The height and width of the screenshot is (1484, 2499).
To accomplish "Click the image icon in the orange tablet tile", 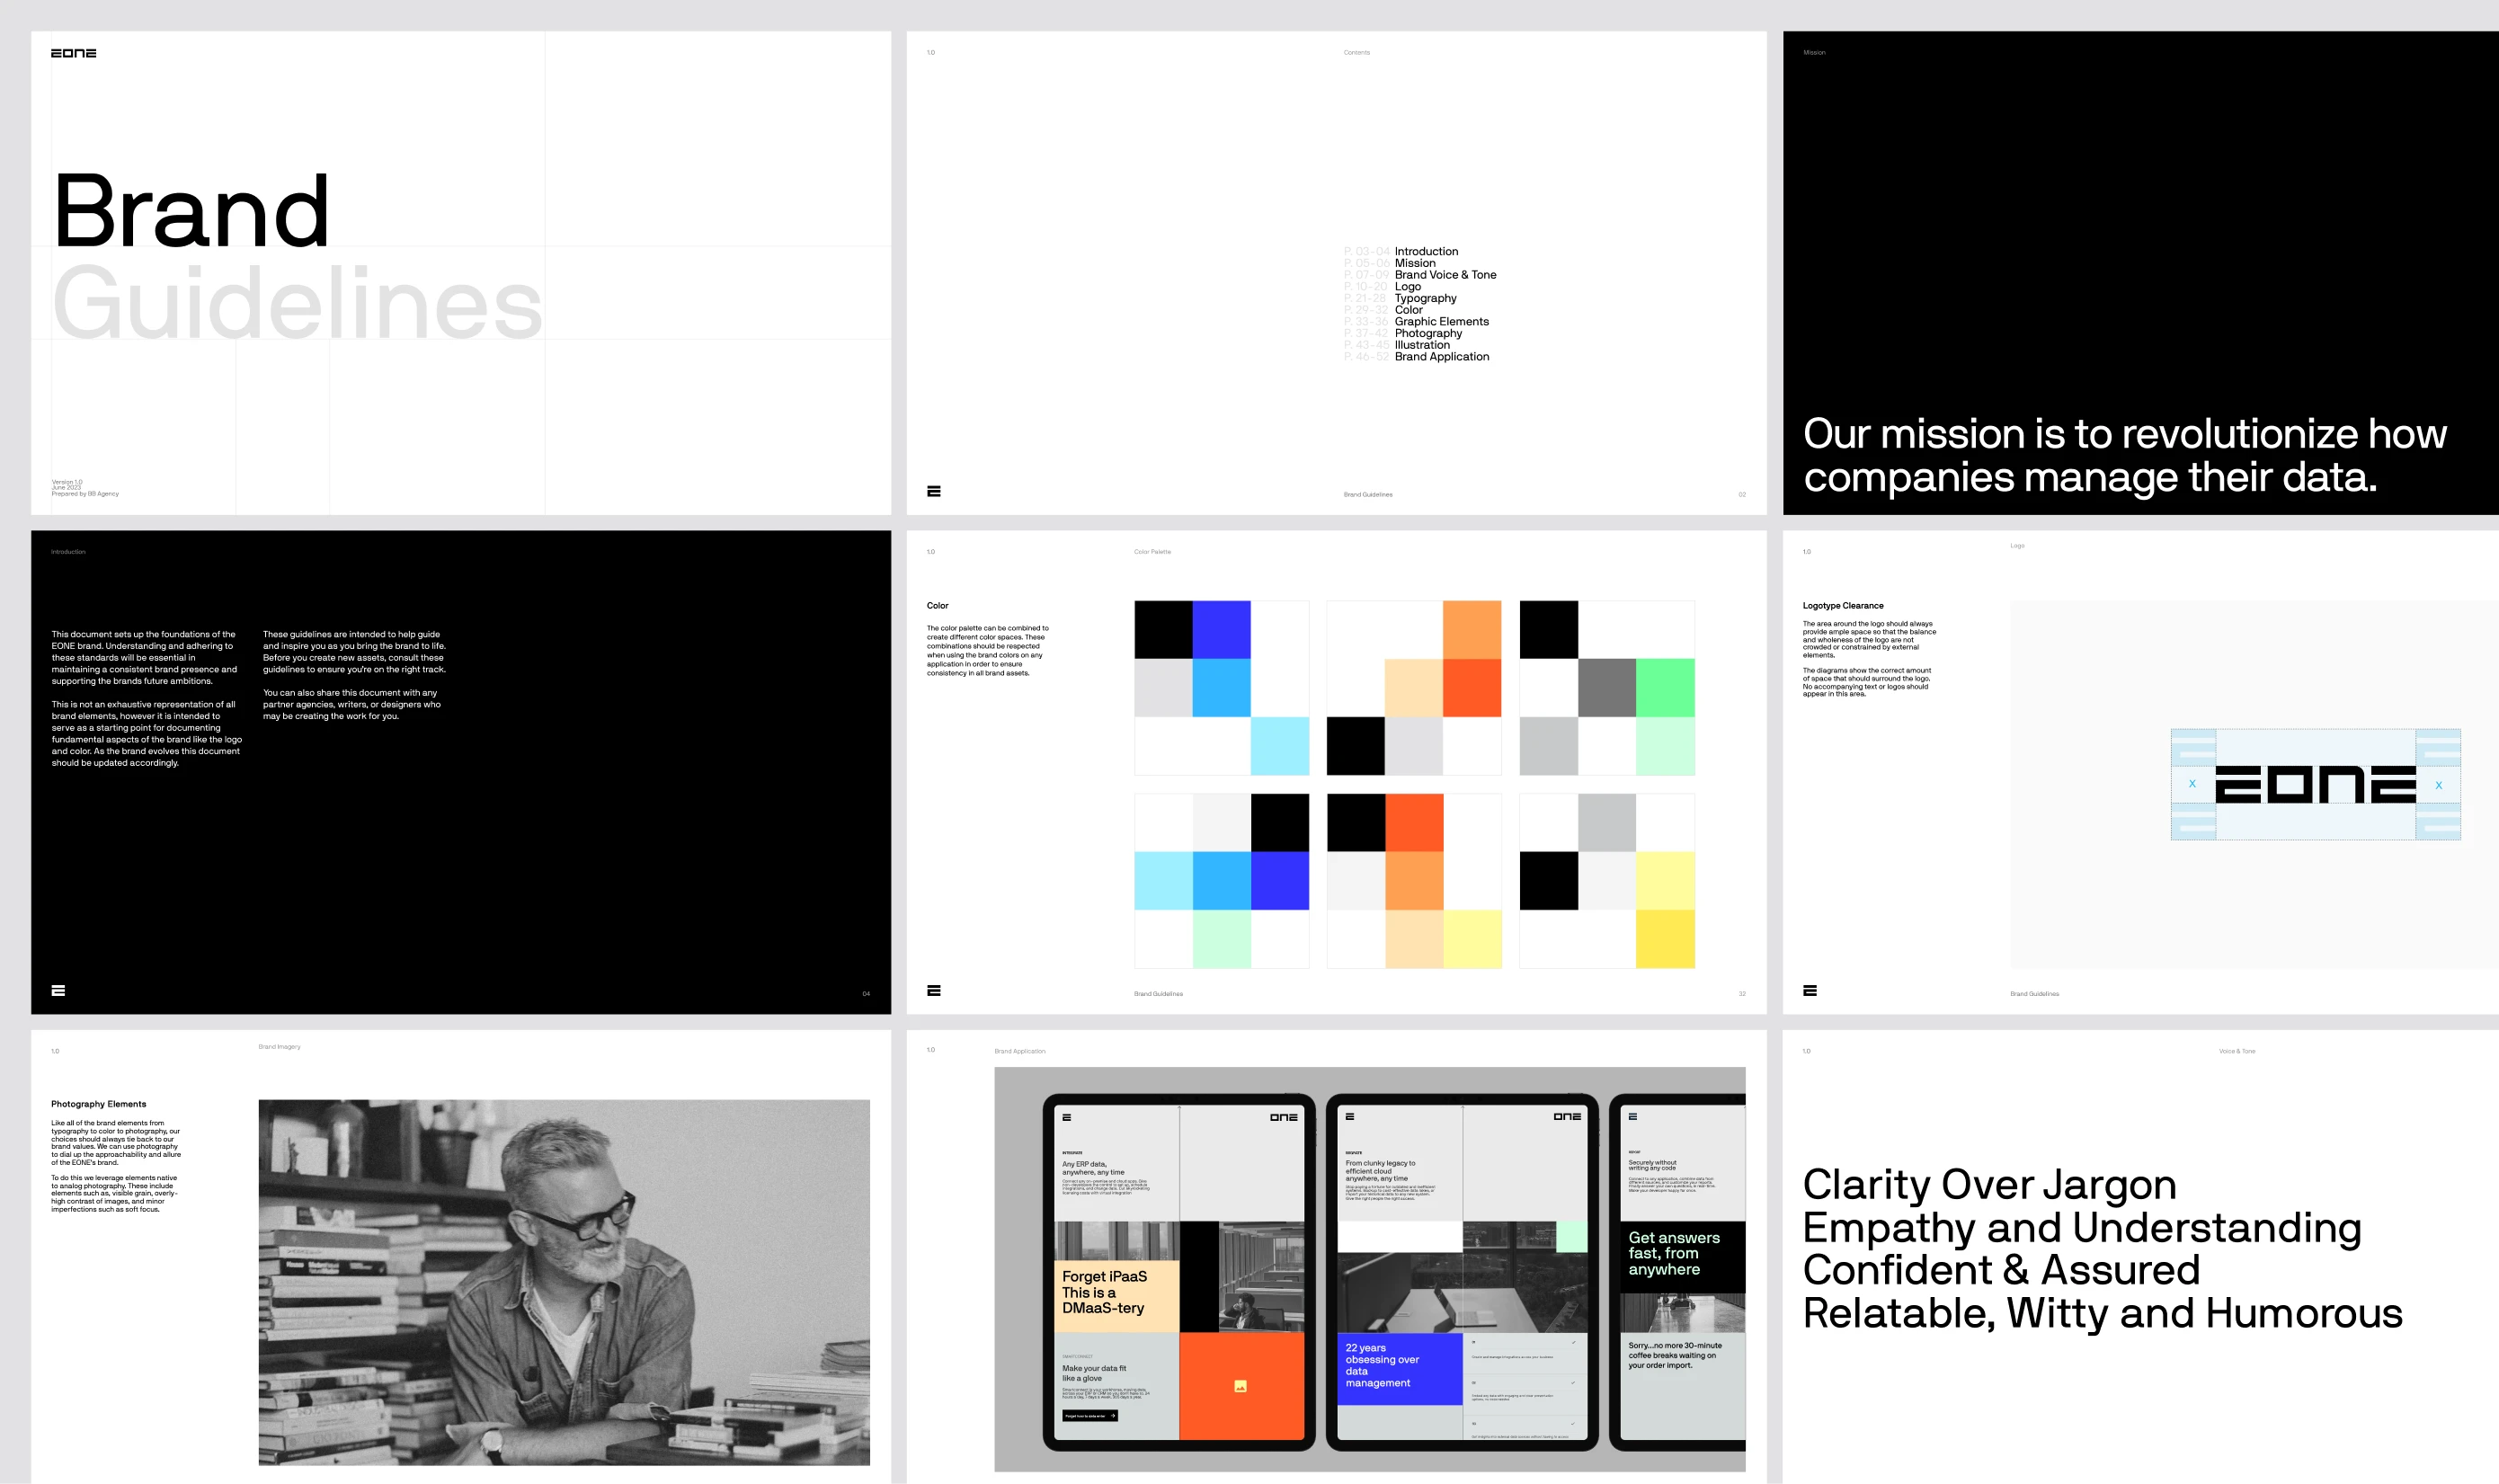I will point(1240,1386).
